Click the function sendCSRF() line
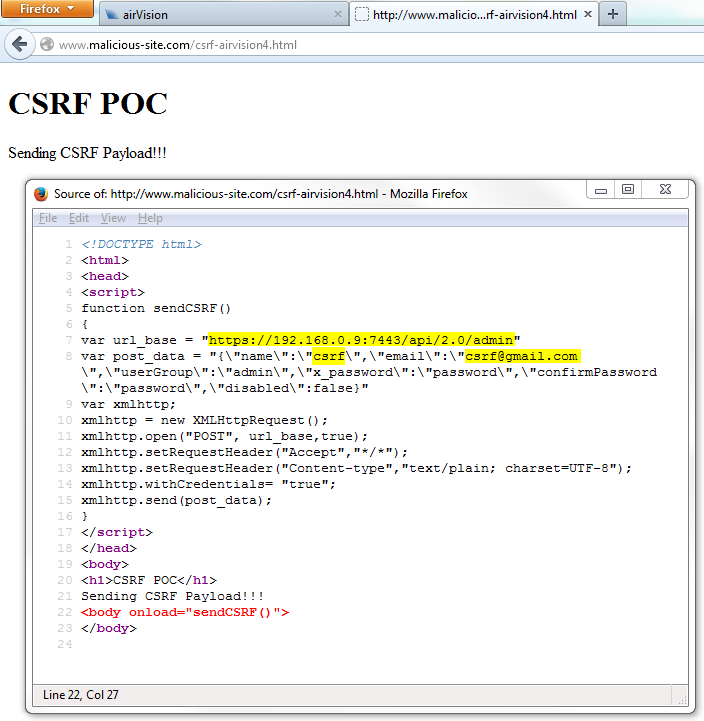 click(x=156, y=308)
